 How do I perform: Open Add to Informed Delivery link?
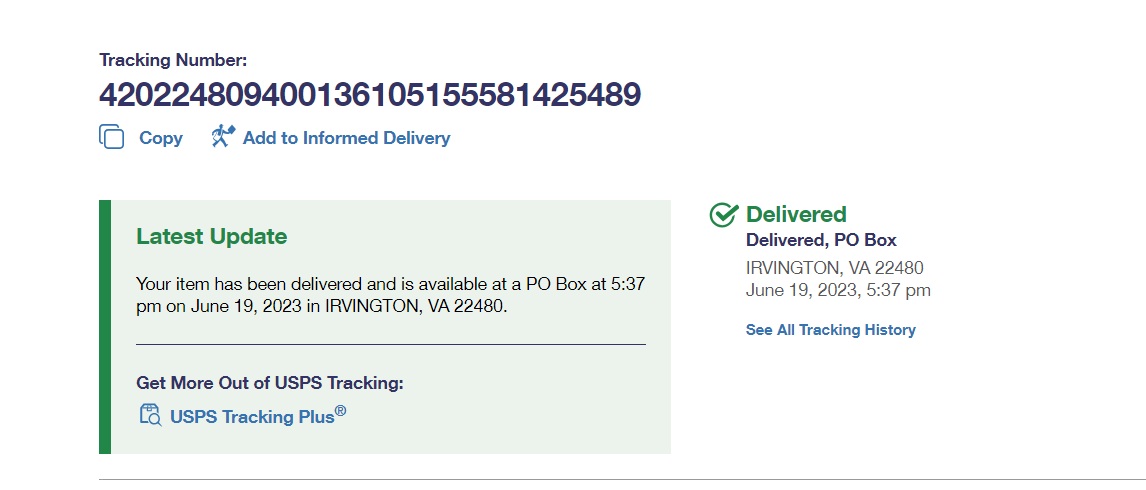(x=346, y=138)
